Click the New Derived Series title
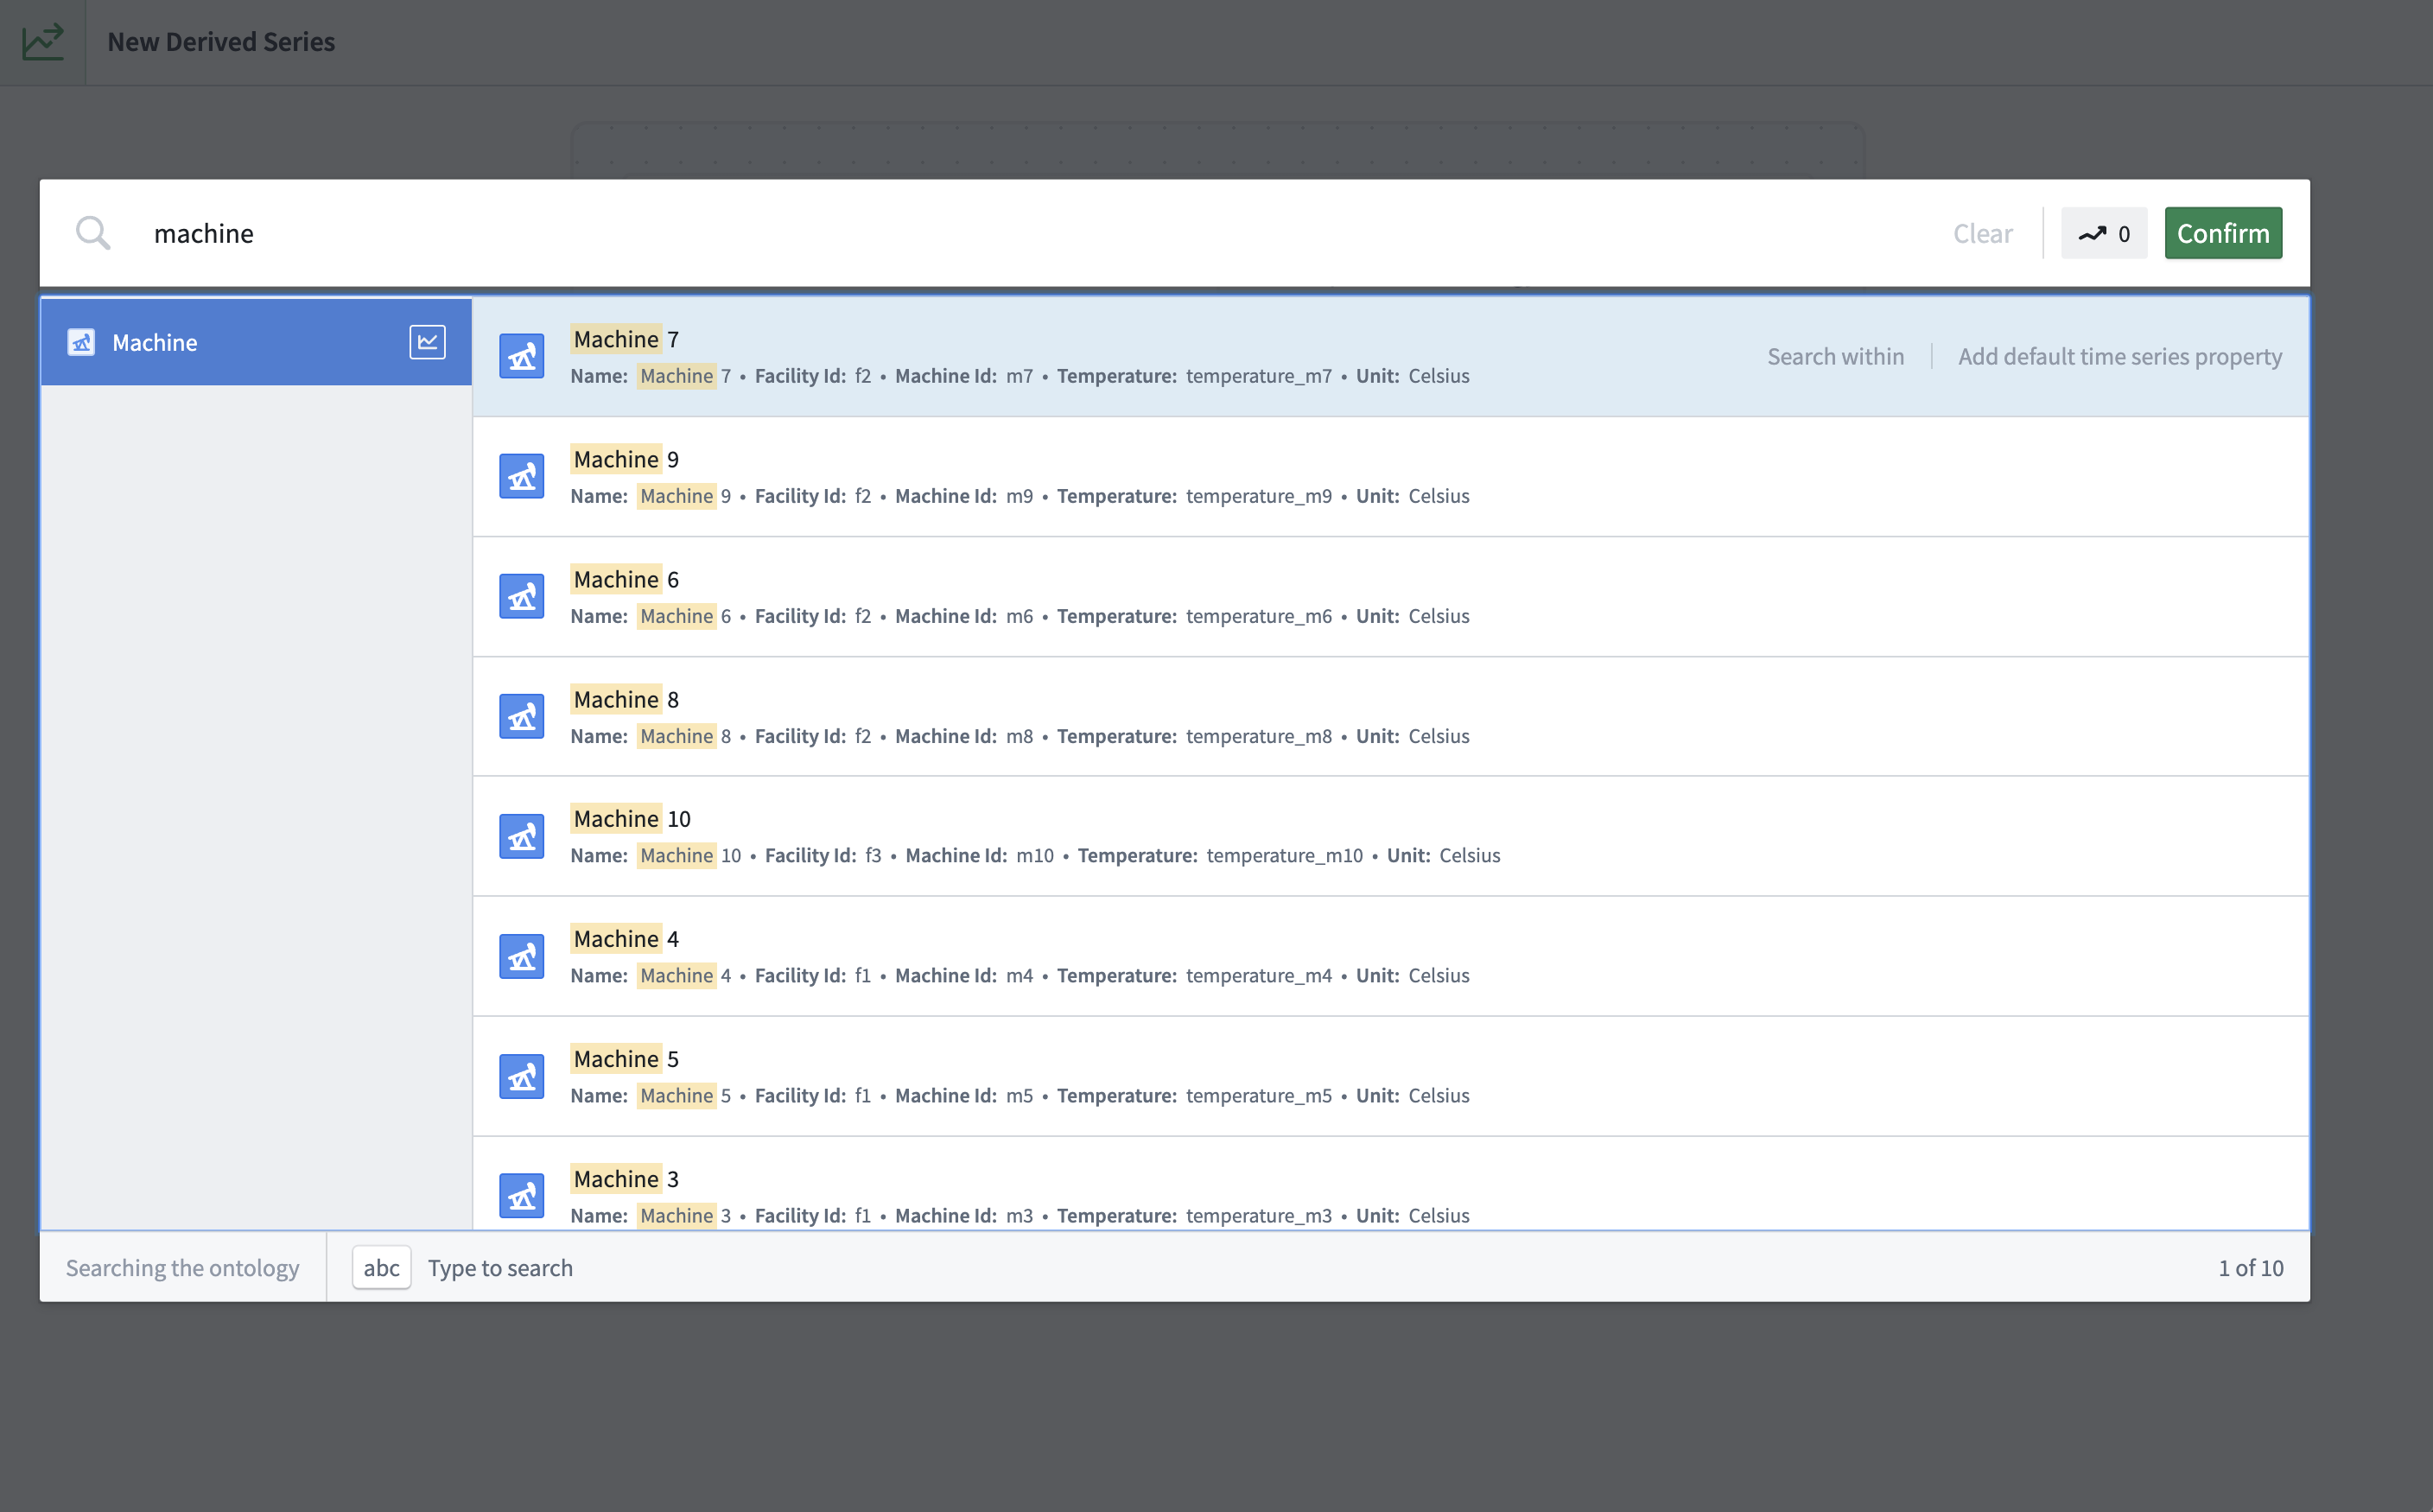Image resolution: width=2433 pixels, height=1512 pixels. tap(221, 42)
